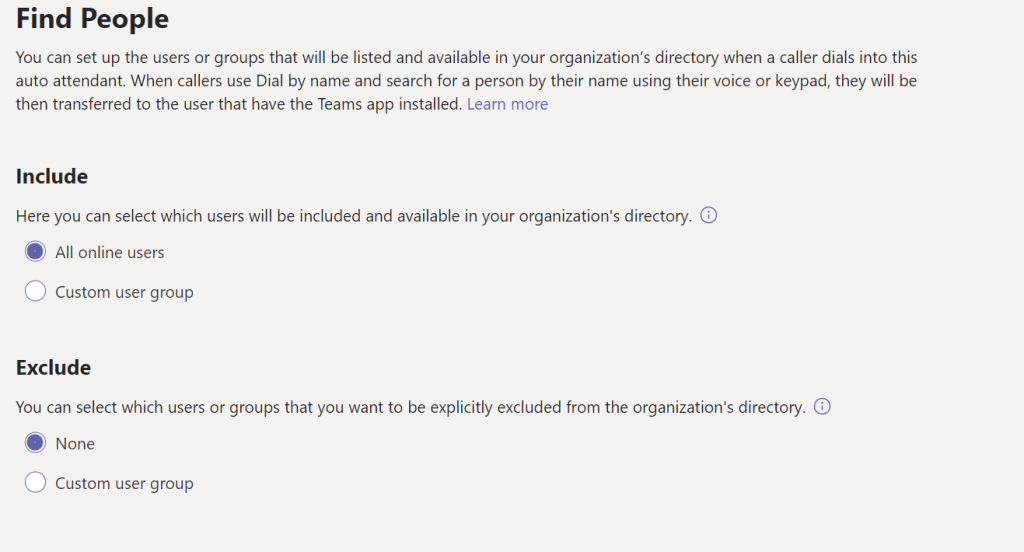Open the Learn more link
The image size is (1024, 552).
[x=507, y=104]
